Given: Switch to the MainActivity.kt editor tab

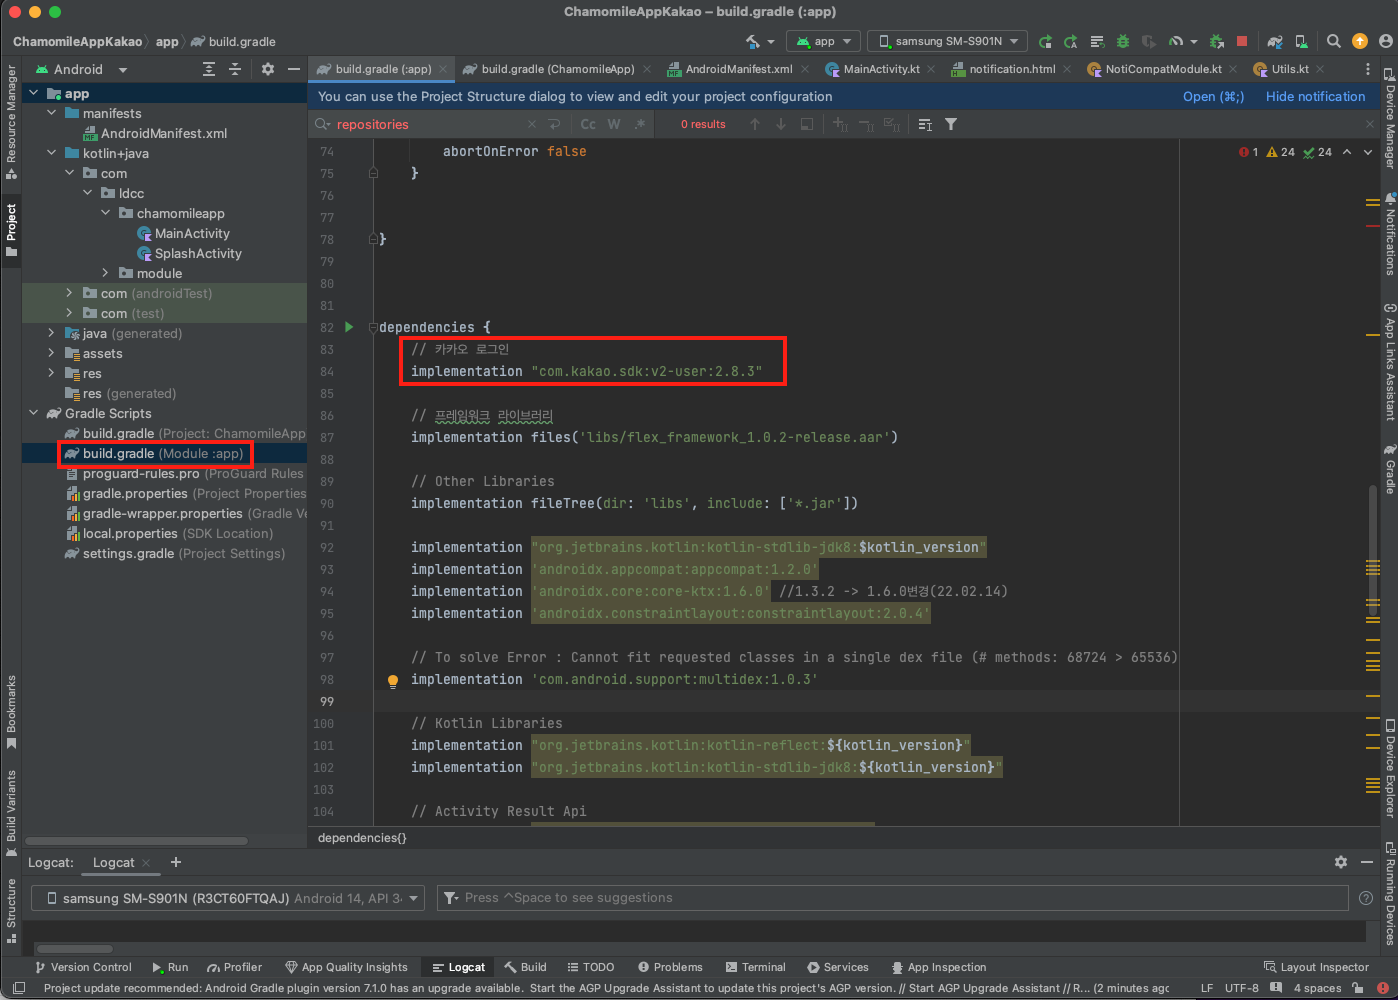Looking at the screenshot, I should (881, 69).
